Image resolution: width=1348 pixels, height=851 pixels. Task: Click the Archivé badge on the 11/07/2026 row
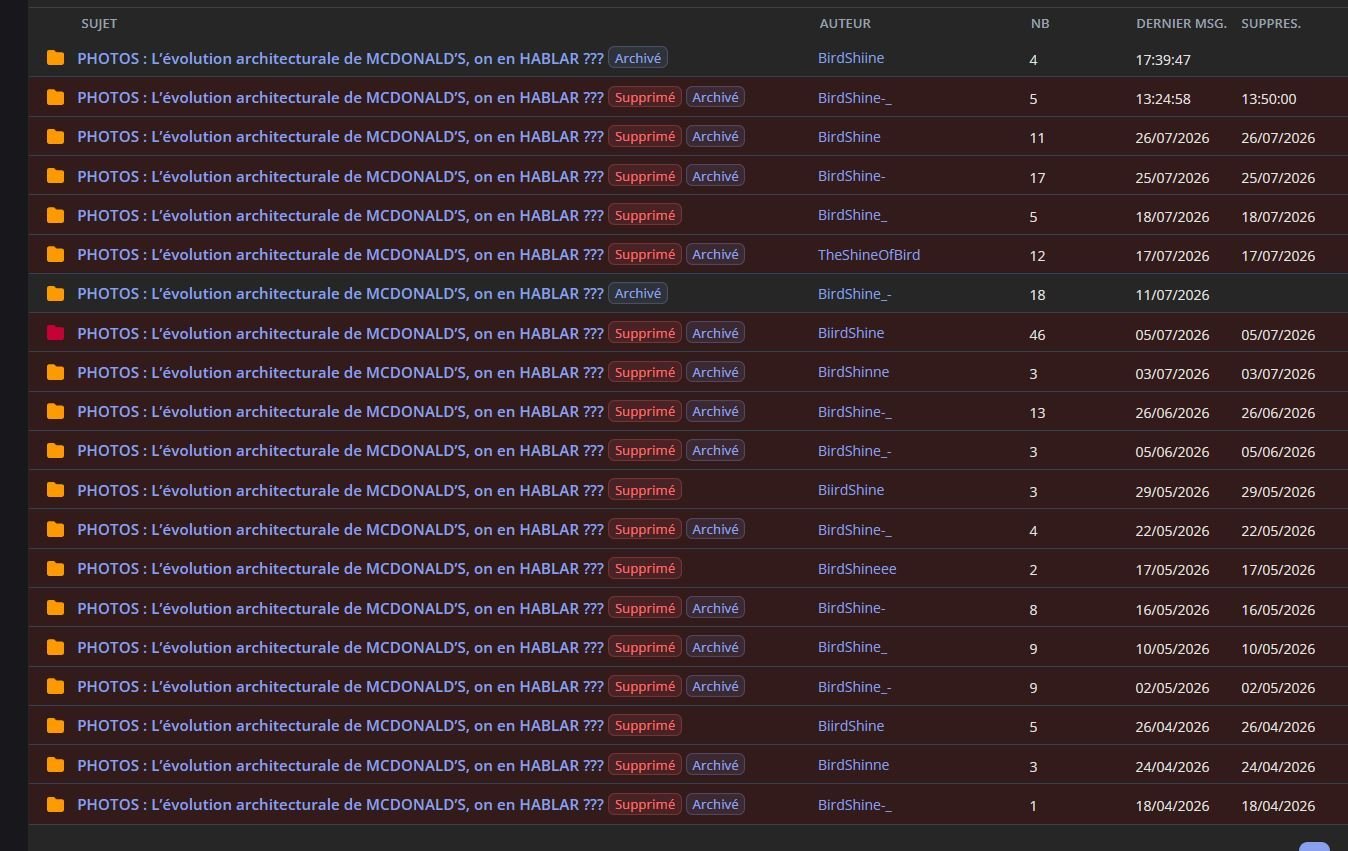pyautogui.click(x=638, y=293)
